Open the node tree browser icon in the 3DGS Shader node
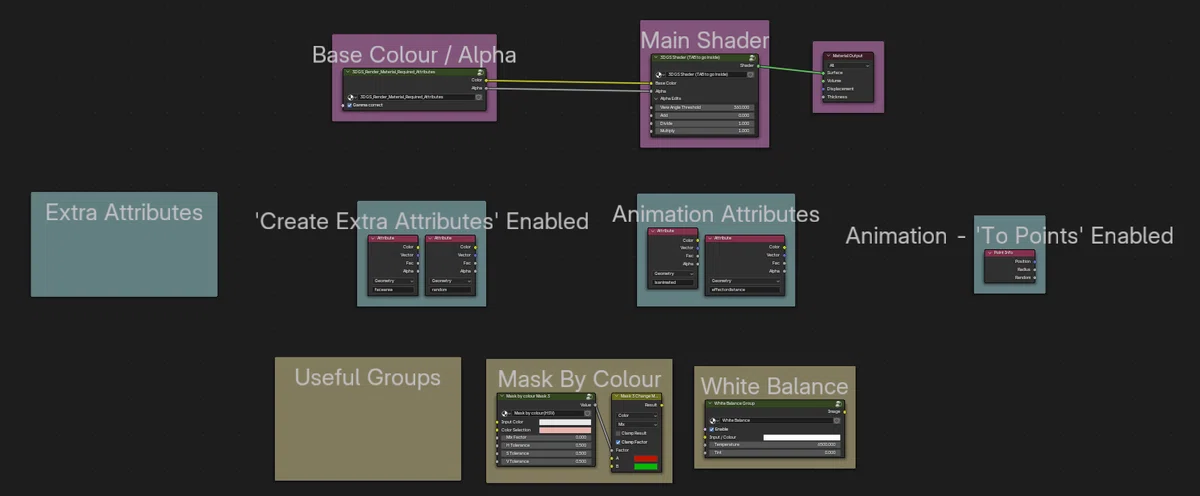1200x496 pixels. [x=660, y=75]
